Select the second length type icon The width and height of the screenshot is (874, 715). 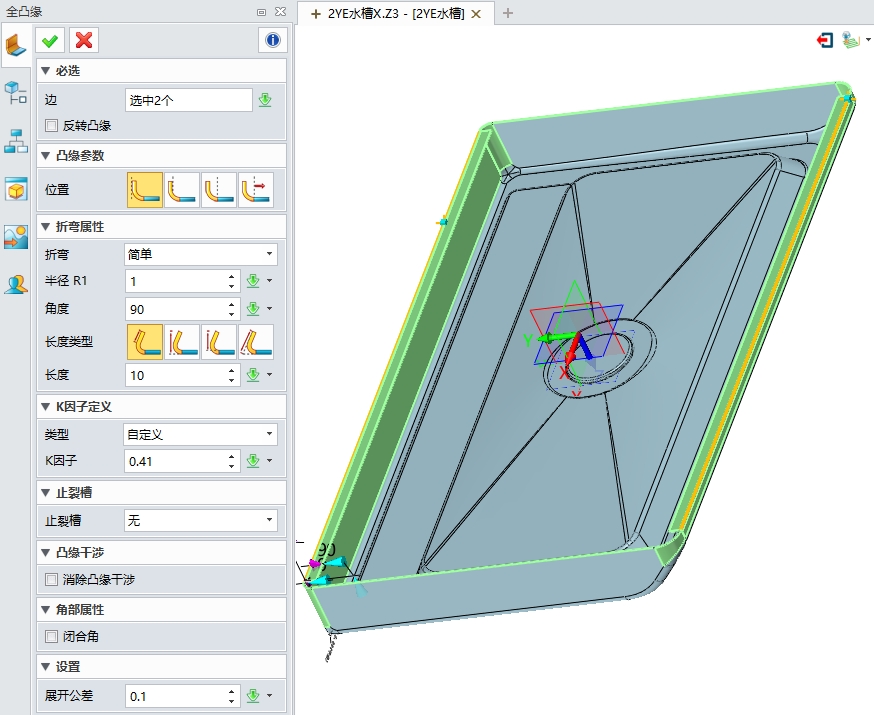182,342
